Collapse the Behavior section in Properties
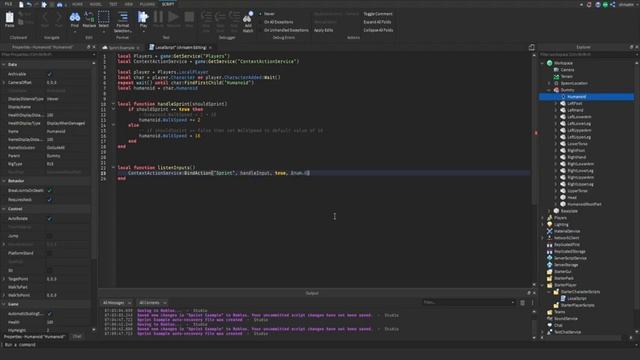The height and width of the screenshot is (360, 640). (x=4, y=181)
